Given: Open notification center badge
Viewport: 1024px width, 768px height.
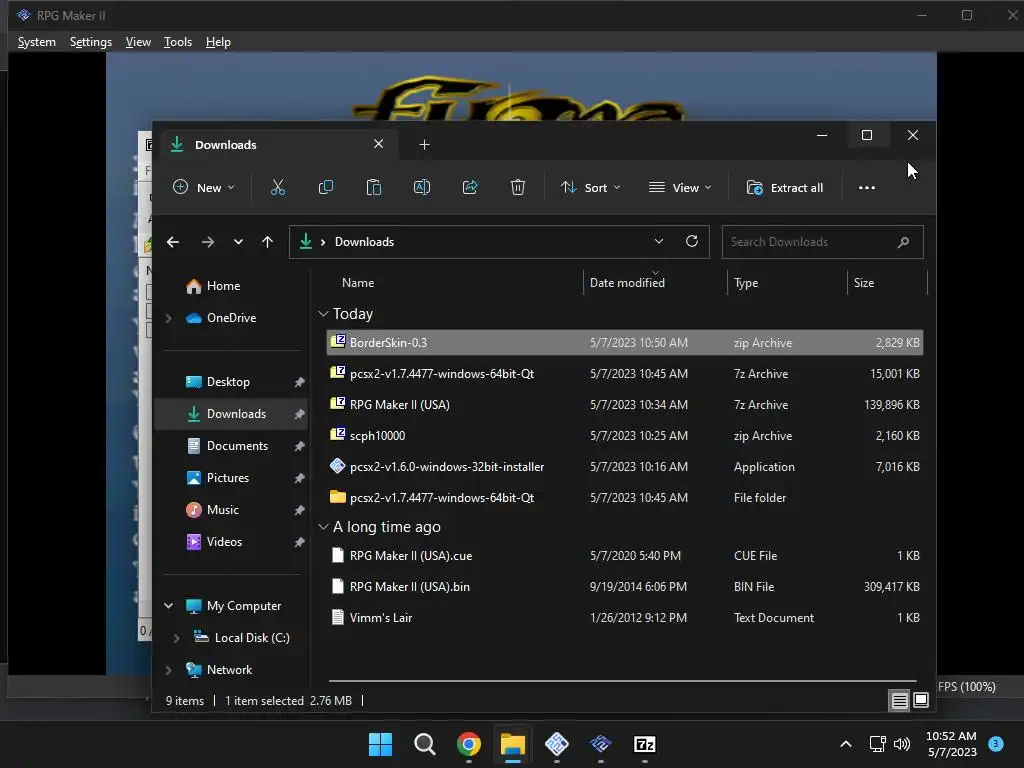Looking at the screenshot, I should tap(996, 744).
